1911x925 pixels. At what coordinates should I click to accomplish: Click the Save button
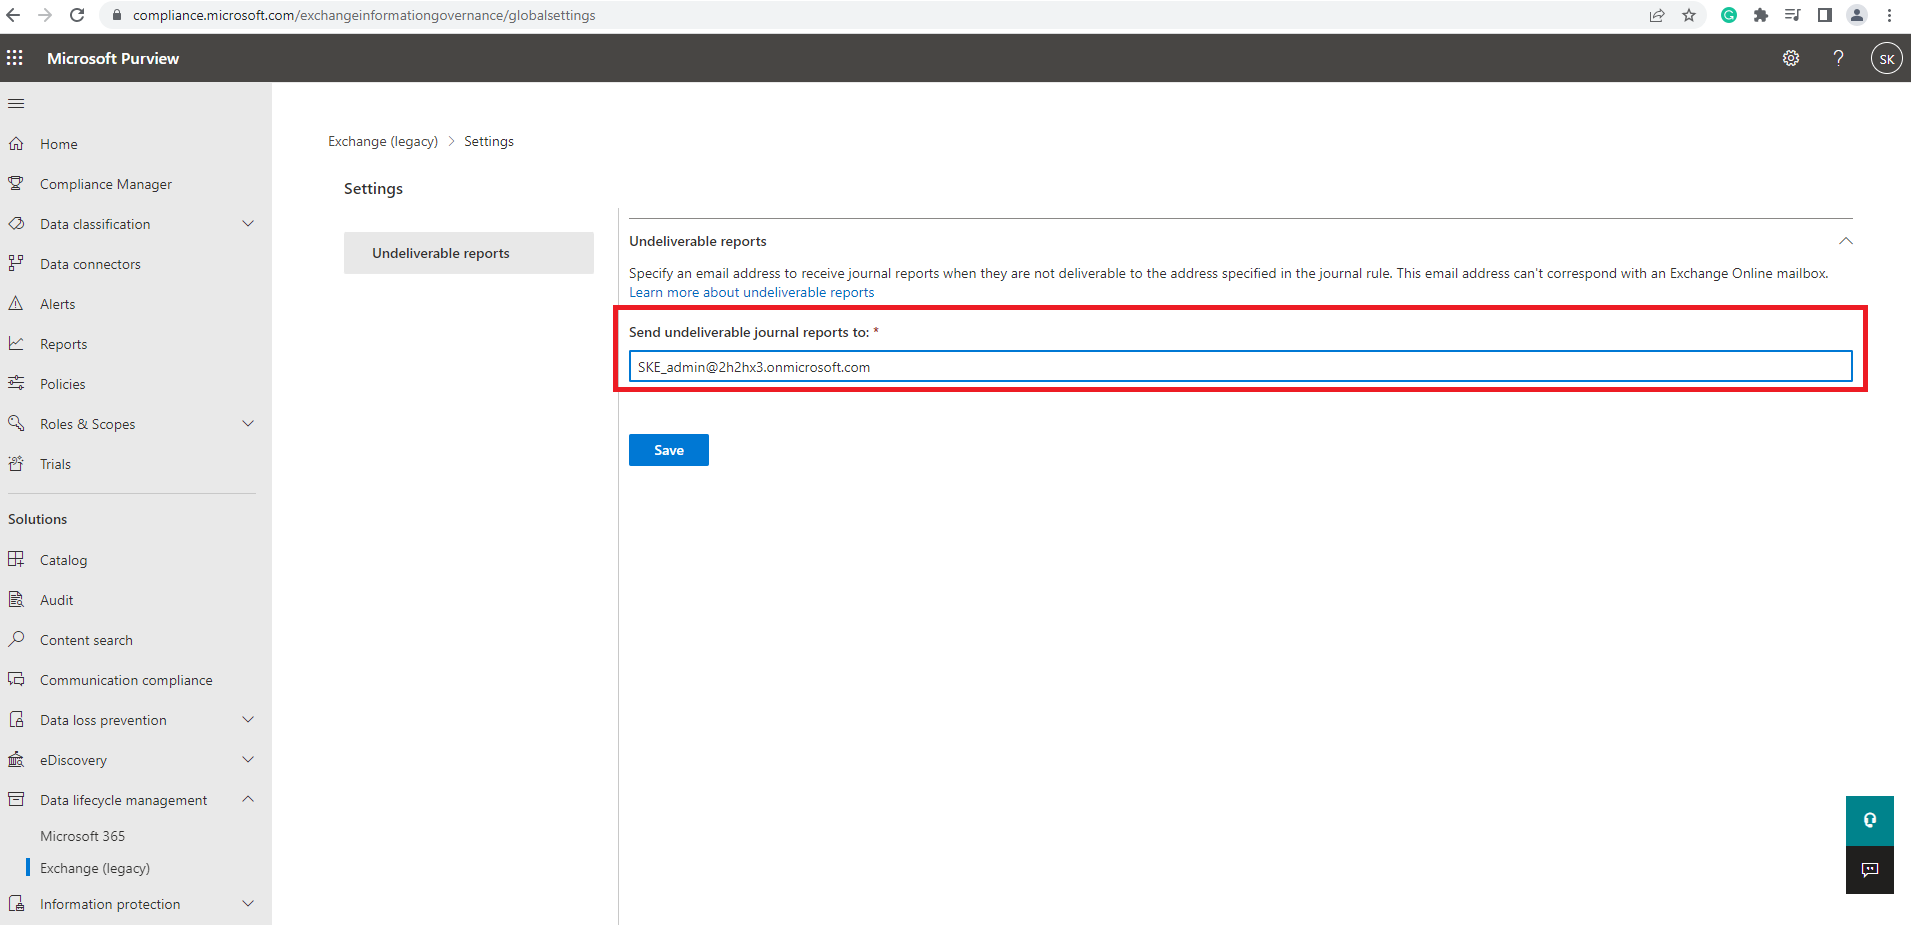tap(668, 450)
